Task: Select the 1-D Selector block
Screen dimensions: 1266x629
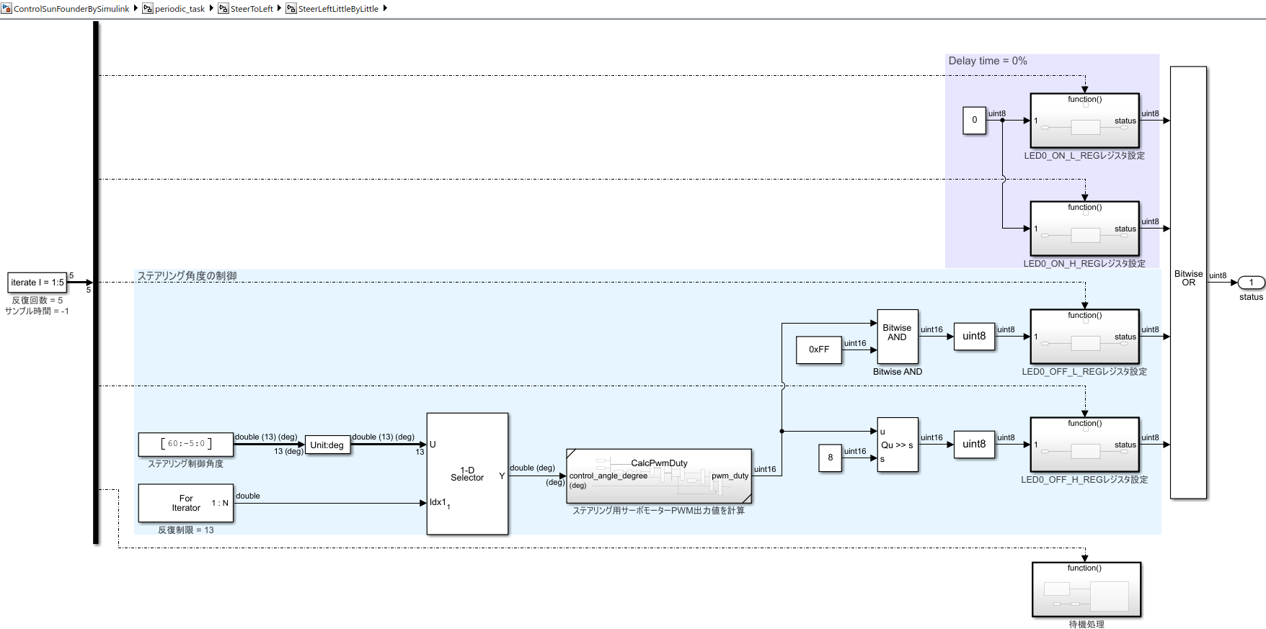Action: (467, 474)
